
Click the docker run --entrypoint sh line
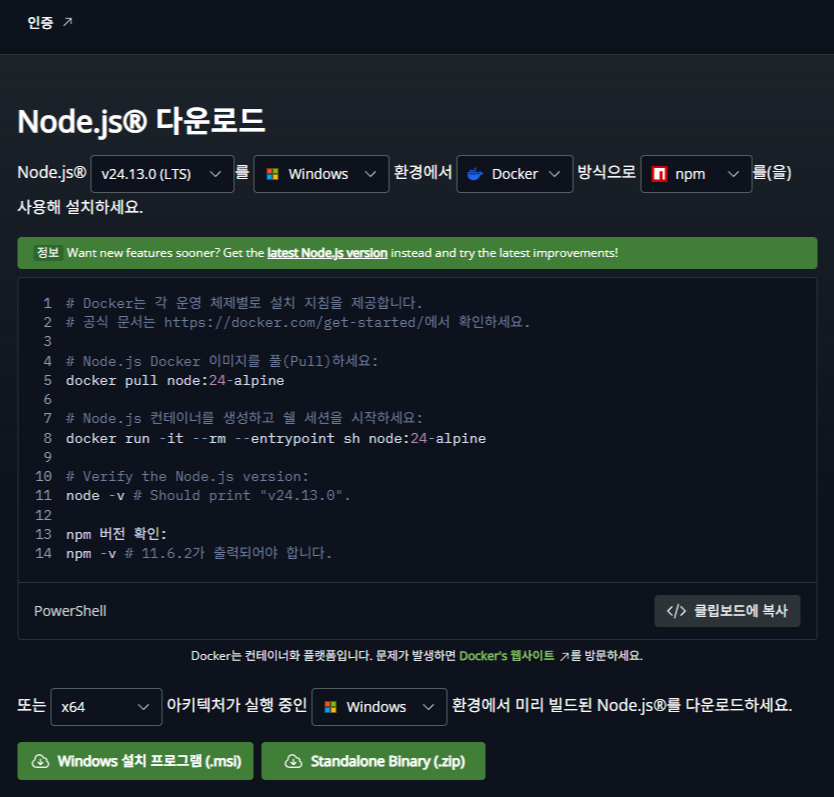coord(276,438)
